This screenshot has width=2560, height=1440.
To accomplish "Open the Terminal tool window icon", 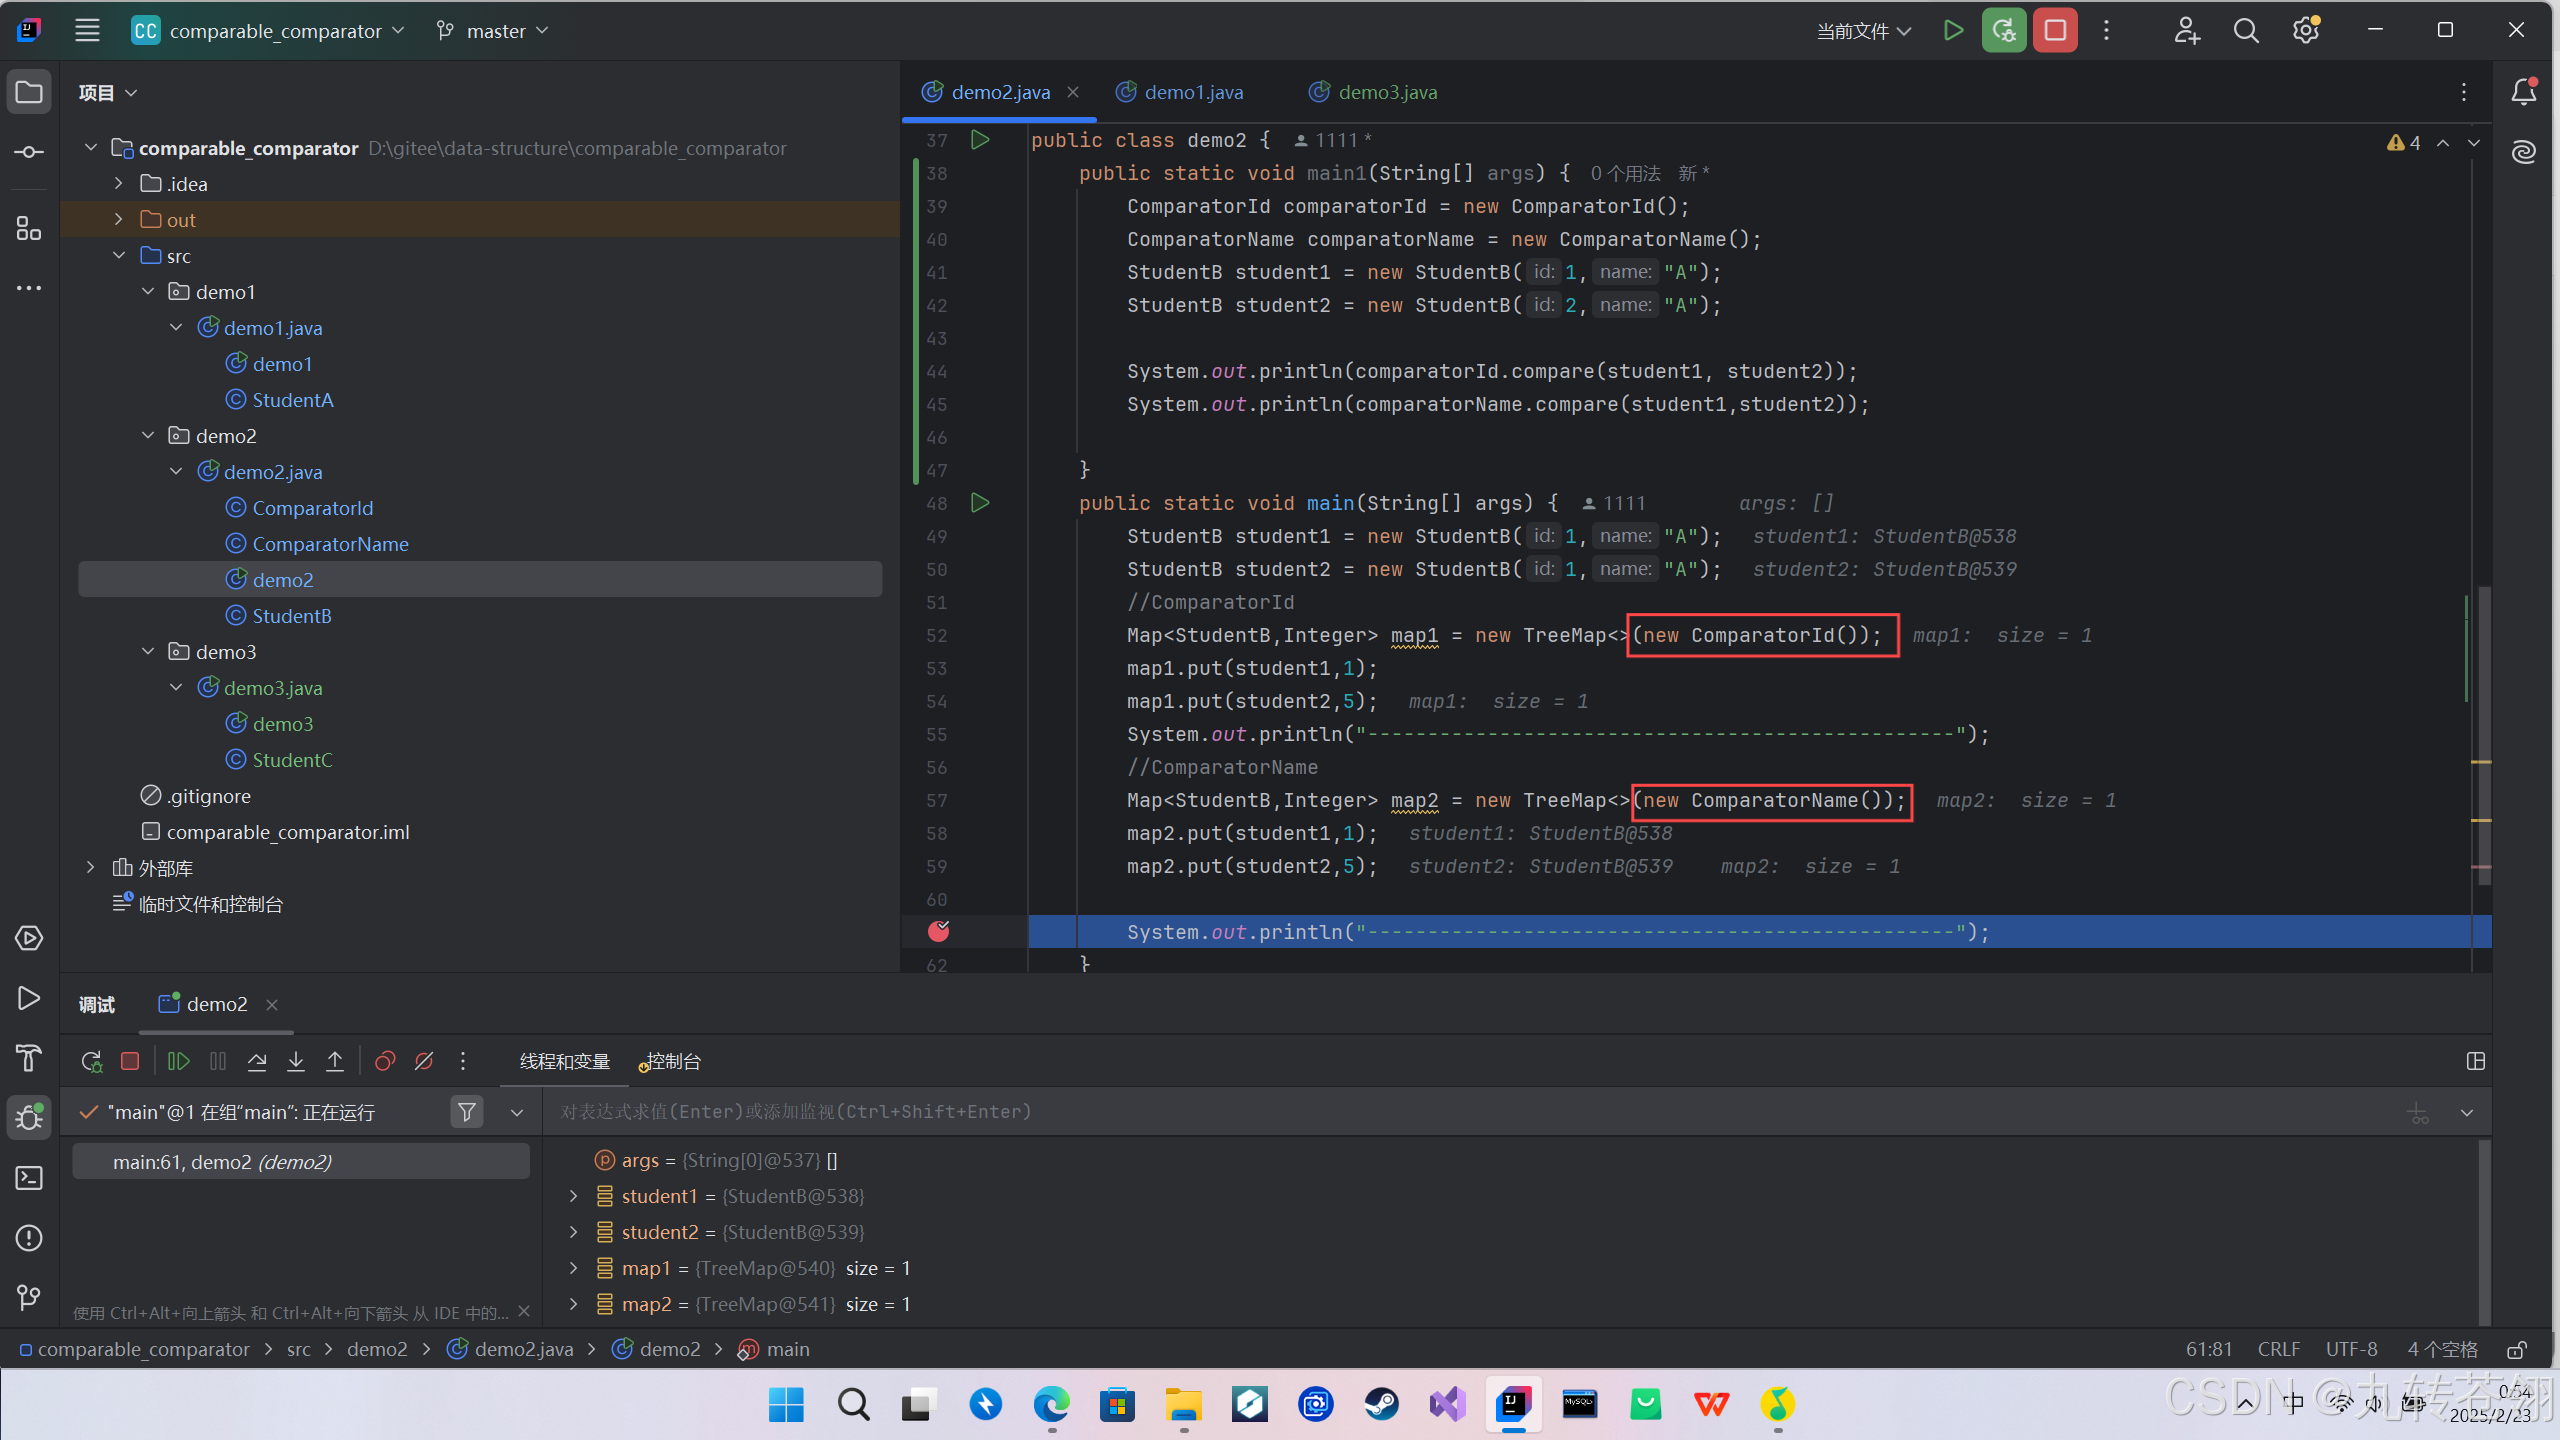I will (x=29, y=1178).
